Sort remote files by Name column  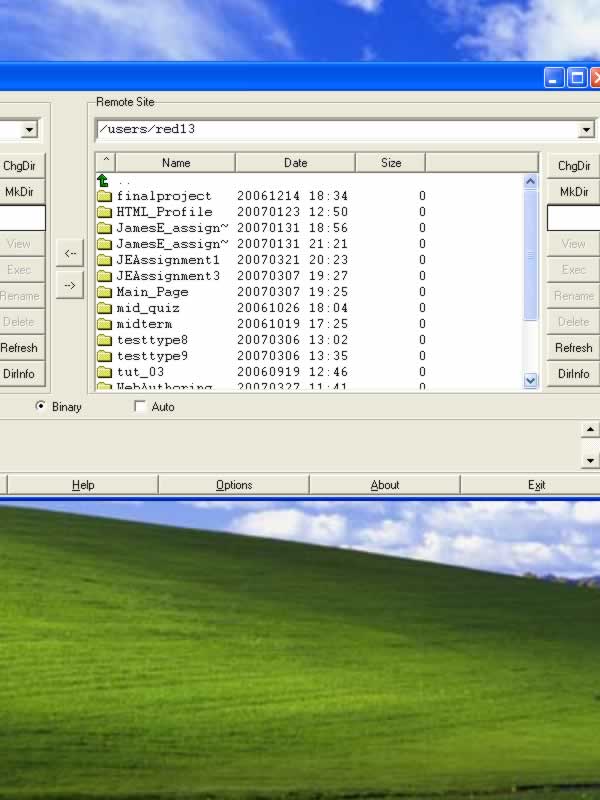(x=176, y=162)
